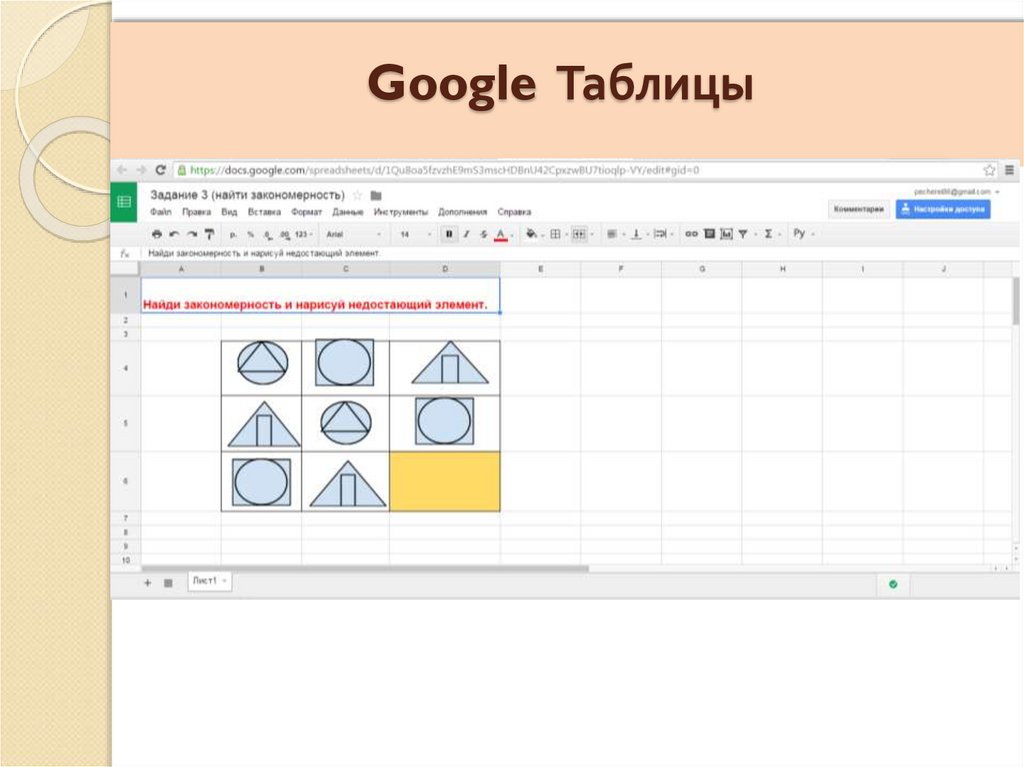
Task: Click the green check status icon
Action: (893, 584)
